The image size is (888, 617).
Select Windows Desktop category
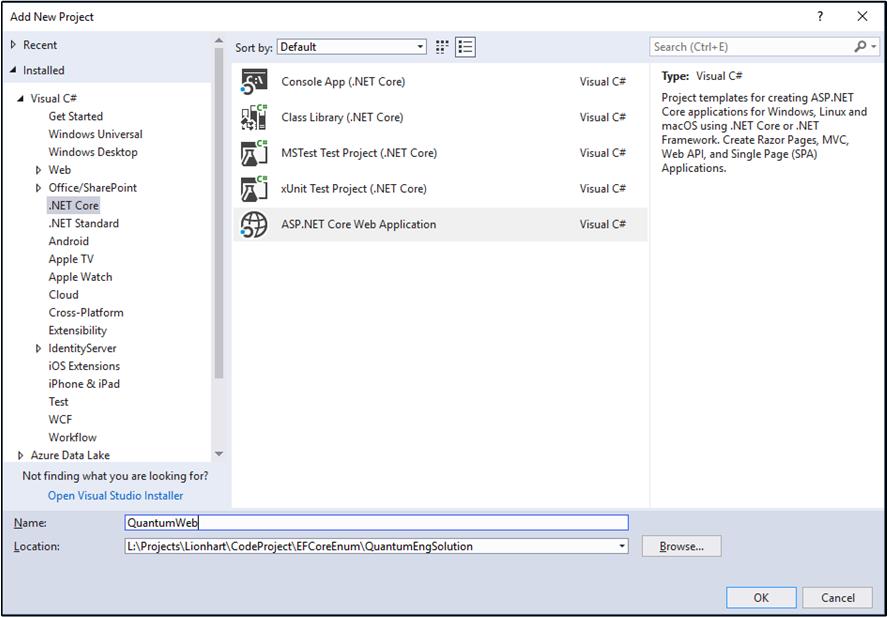click(93, 152)
